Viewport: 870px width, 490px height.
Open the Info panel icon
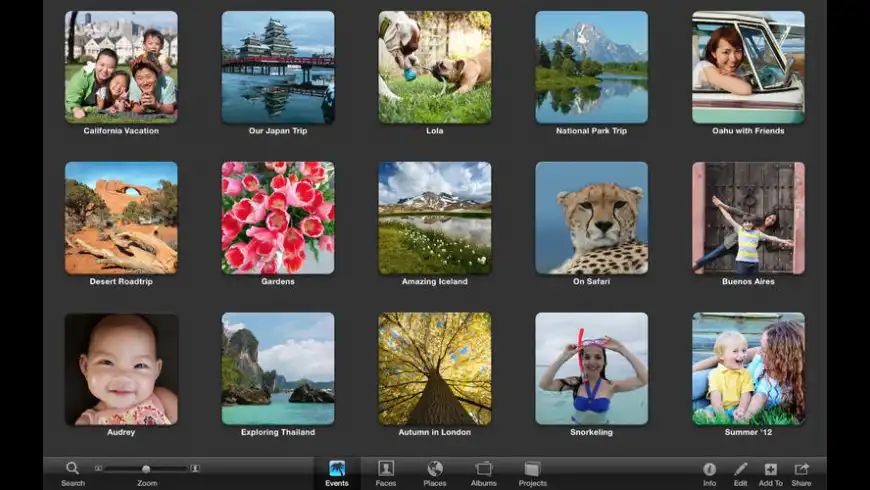(x=709, y=469)
